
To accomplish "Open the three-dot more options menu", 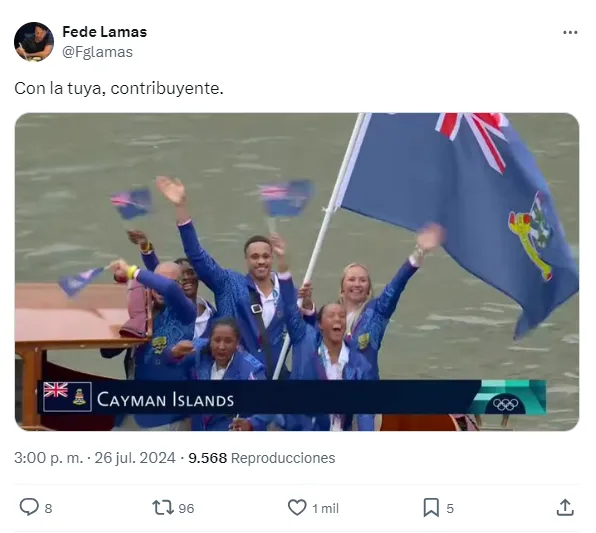I will [570, 33].
